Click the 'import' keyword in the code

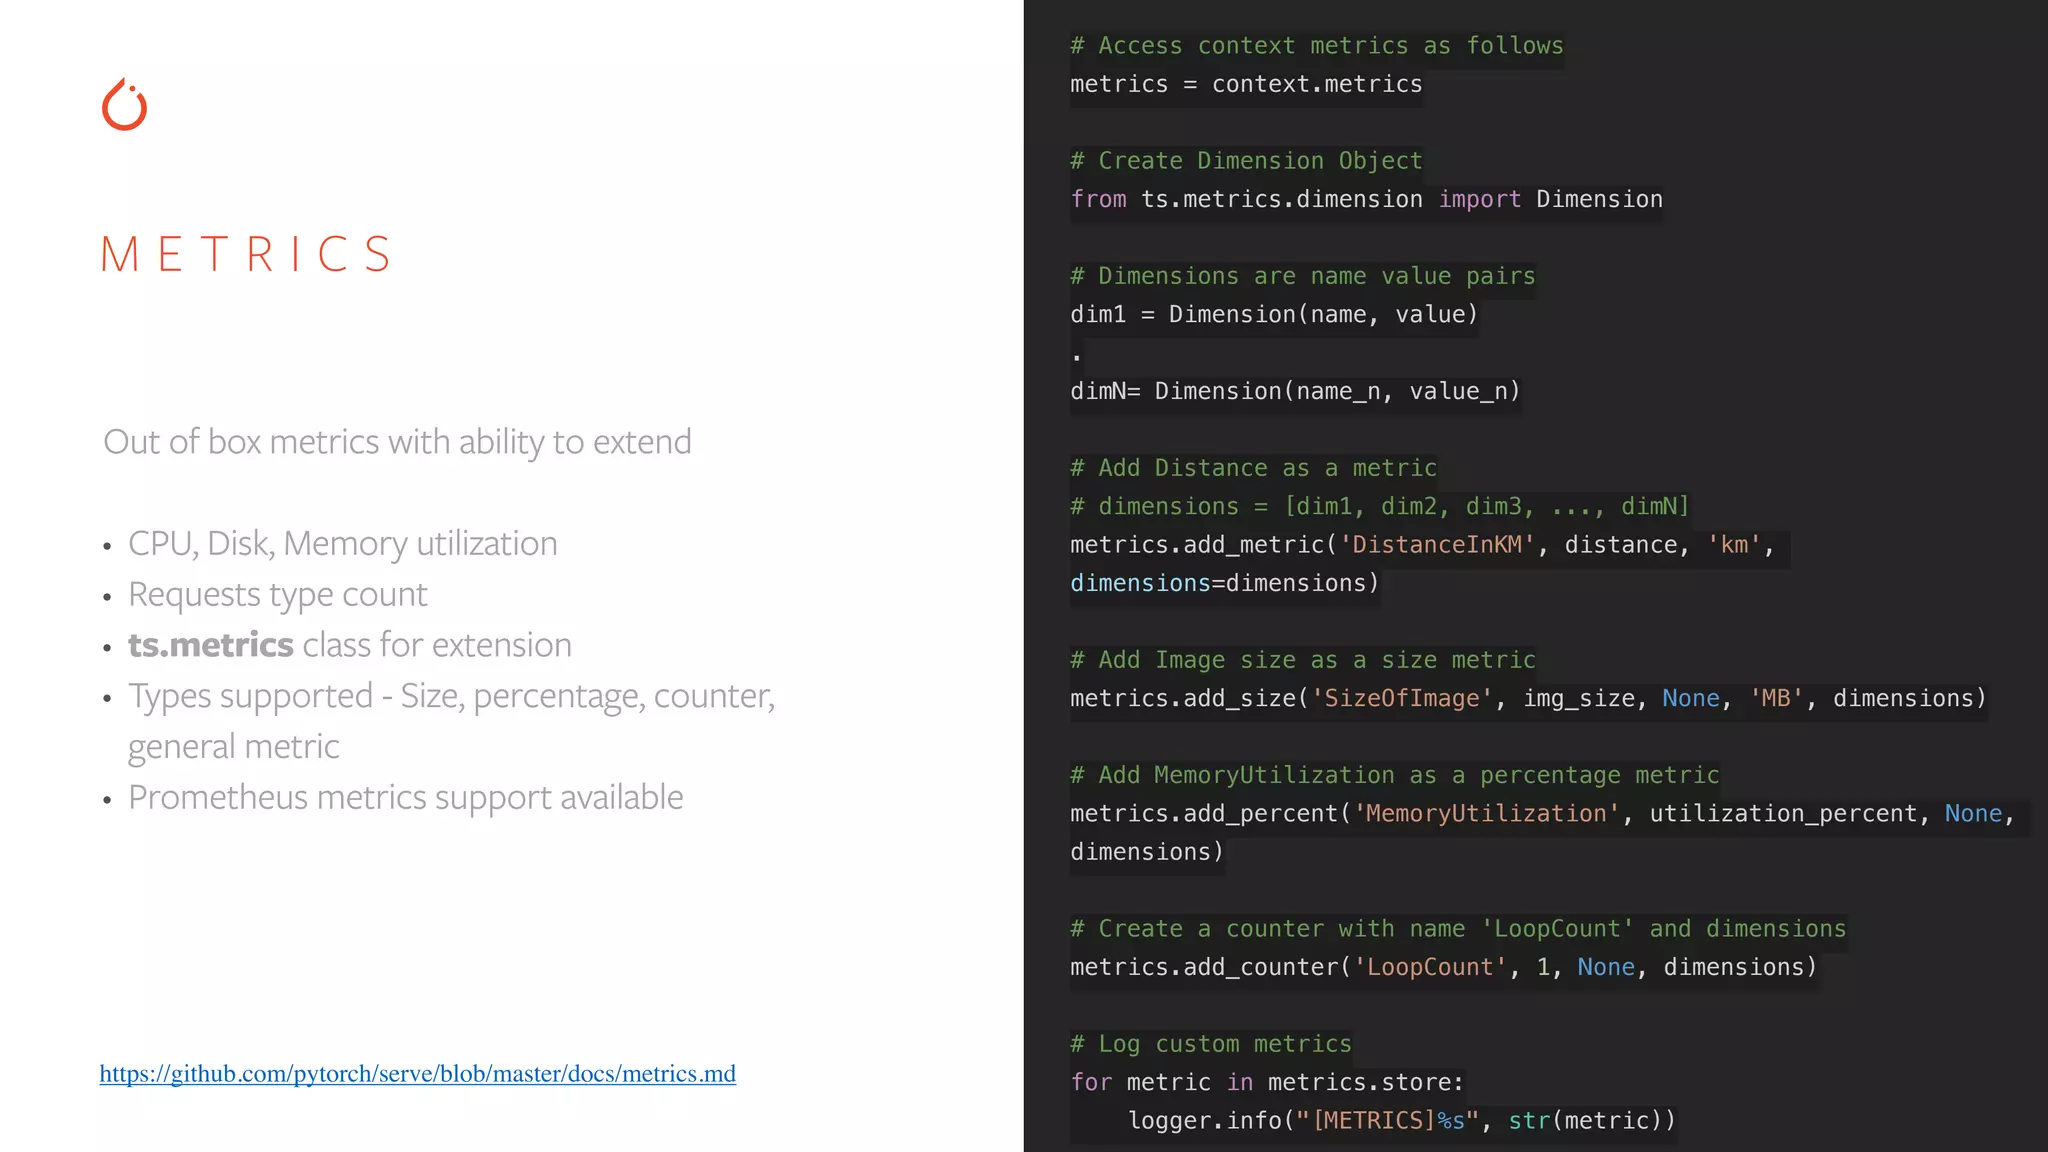click(1479, 199)
